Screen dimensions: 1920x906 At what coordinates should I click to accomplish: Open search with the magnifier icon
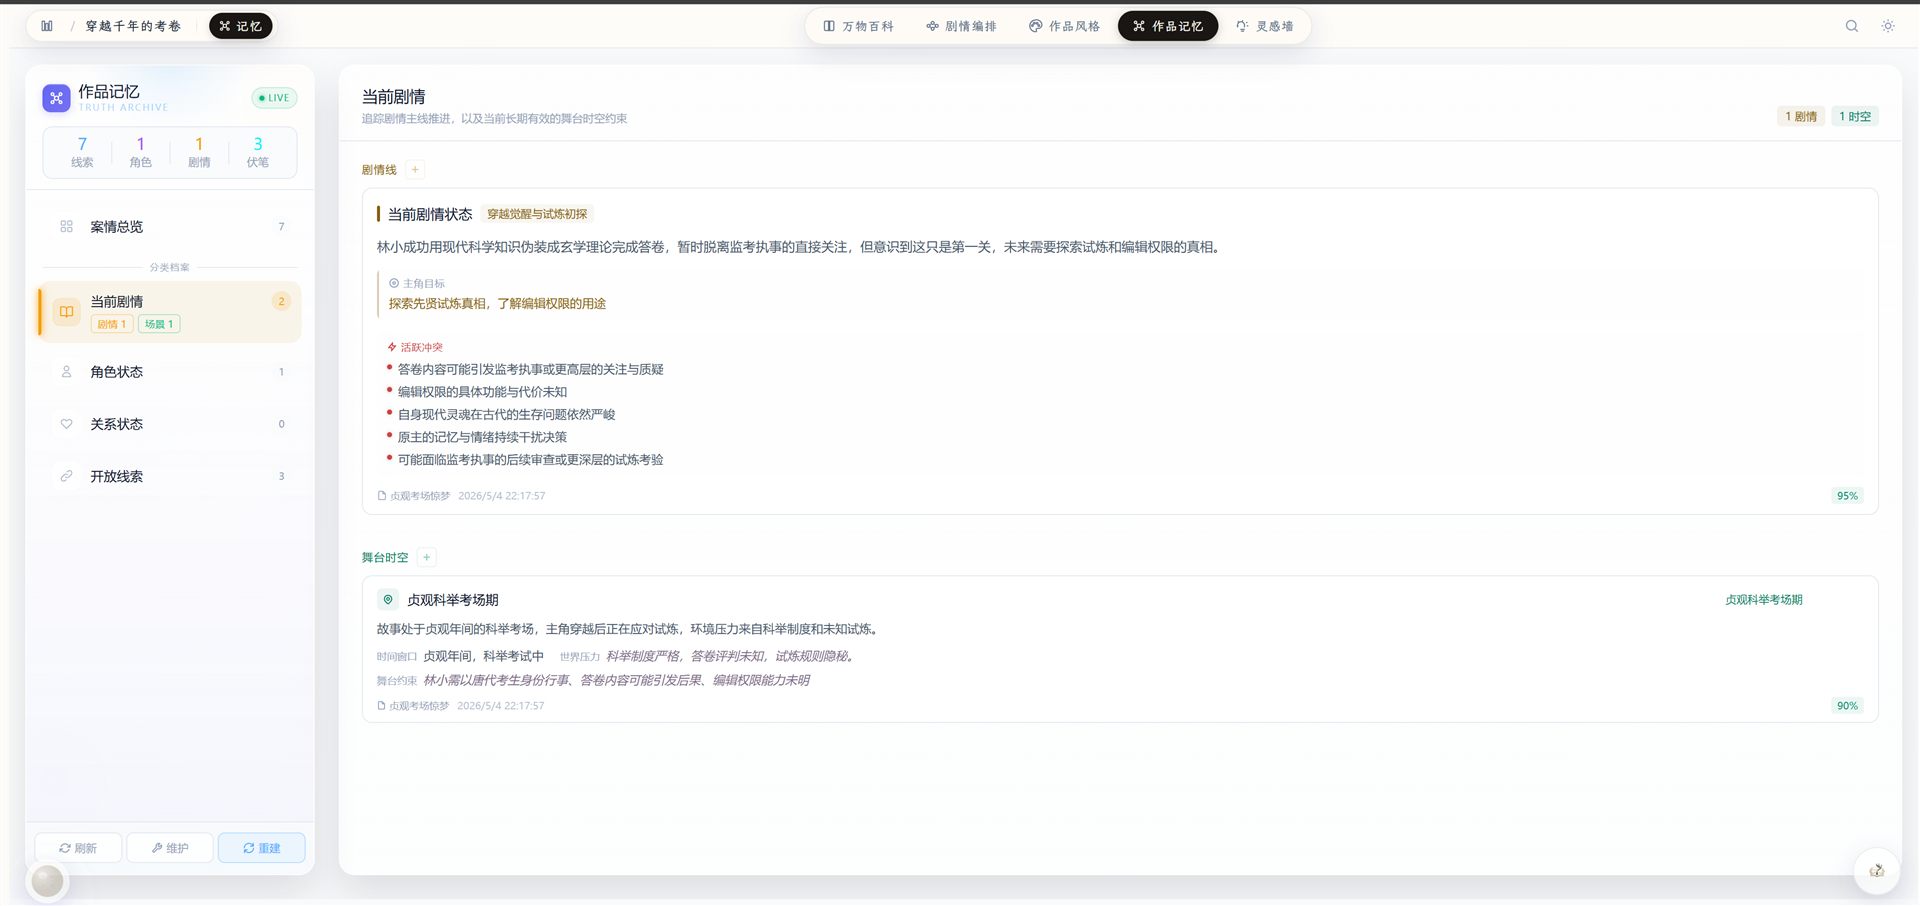click(1852, 26)
